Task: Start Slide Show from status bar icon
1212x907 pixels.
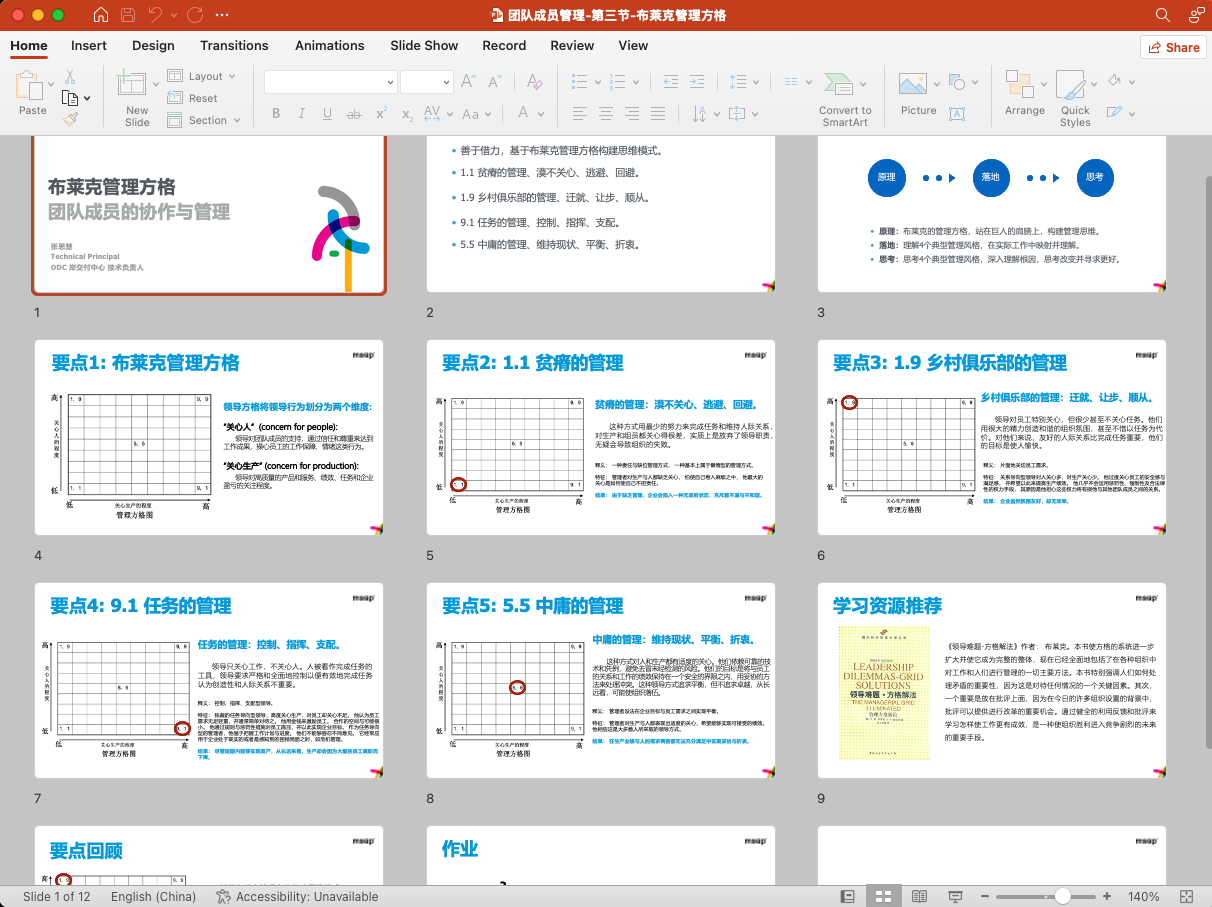Action: coord(955,896)
